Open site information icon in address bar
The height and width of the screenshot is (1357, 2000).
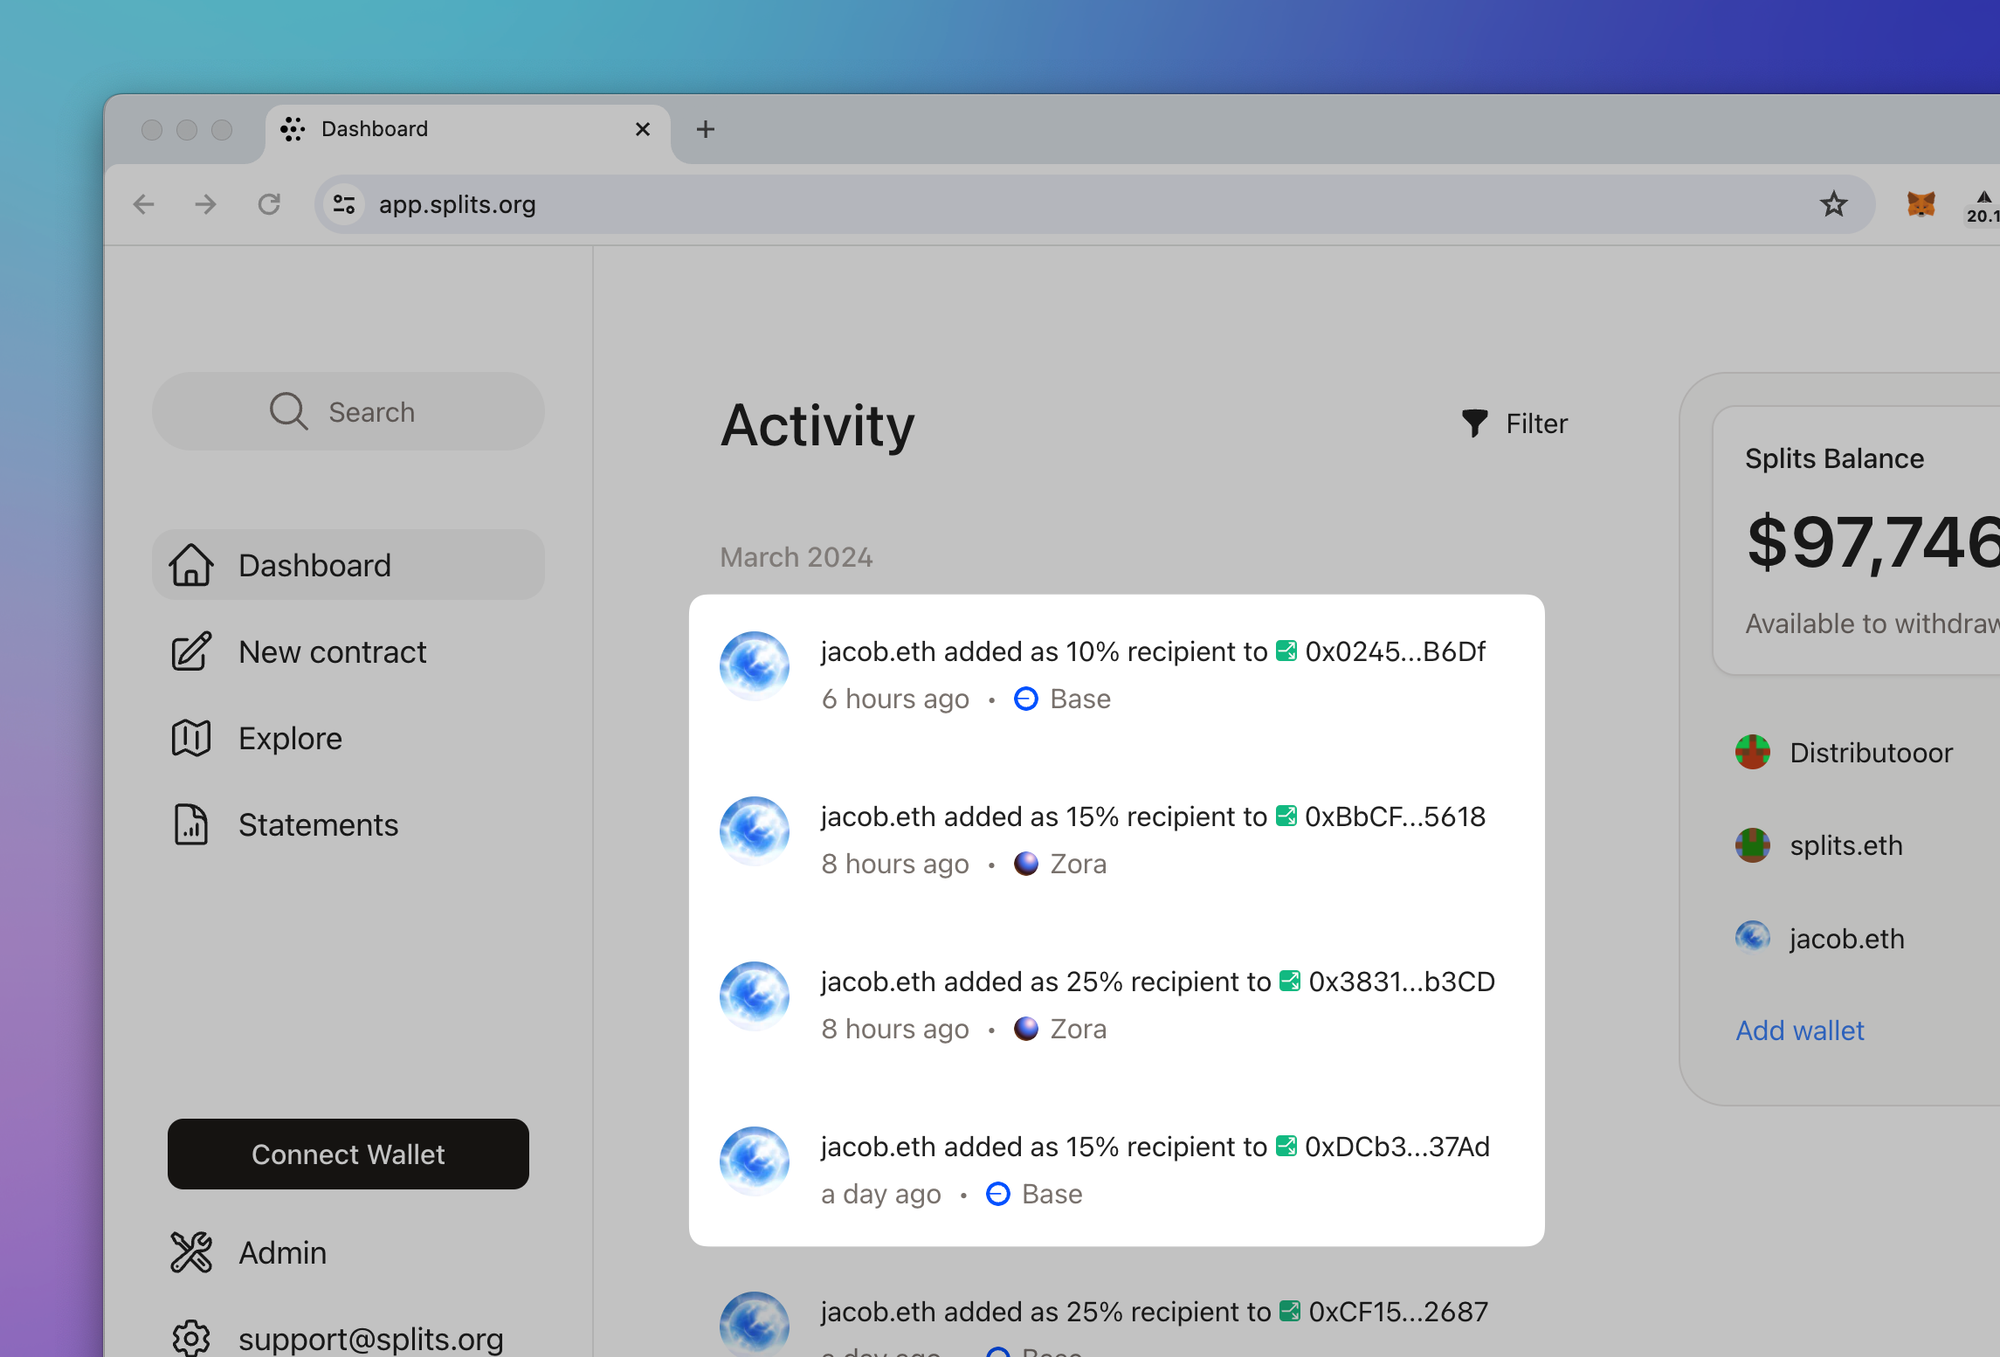(345, 204)
